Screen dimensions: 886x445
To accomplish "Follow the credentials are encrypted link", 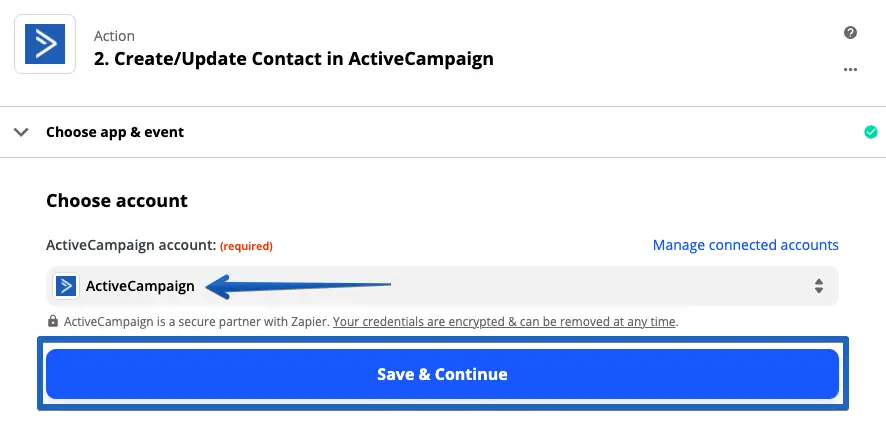I will (x=505, y=322).
